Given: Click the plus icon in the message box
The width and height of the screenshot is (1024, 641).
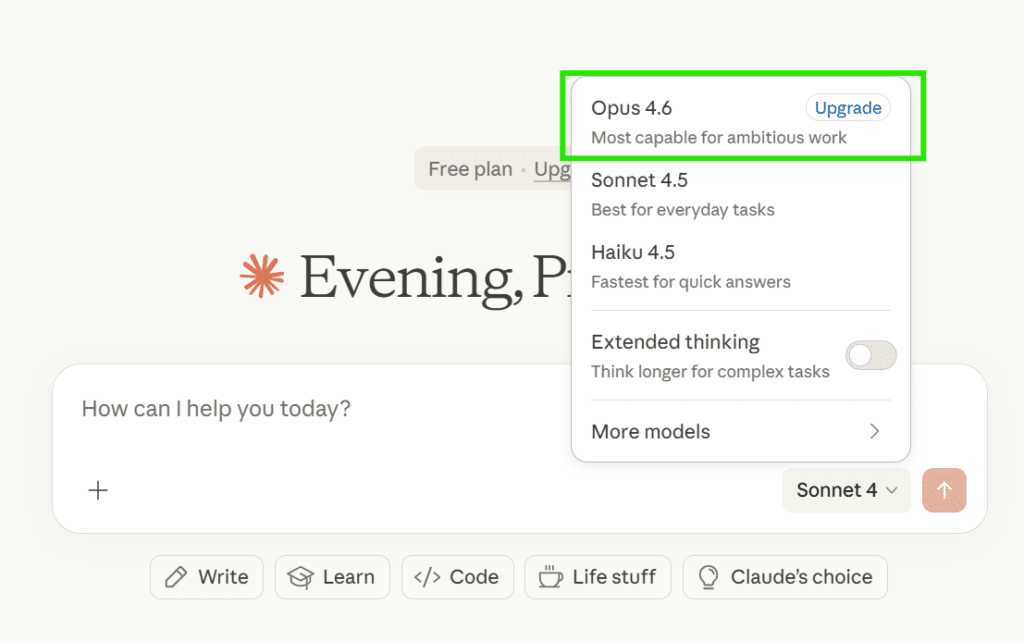Looking at the screenshot, I should pos(97,490).
